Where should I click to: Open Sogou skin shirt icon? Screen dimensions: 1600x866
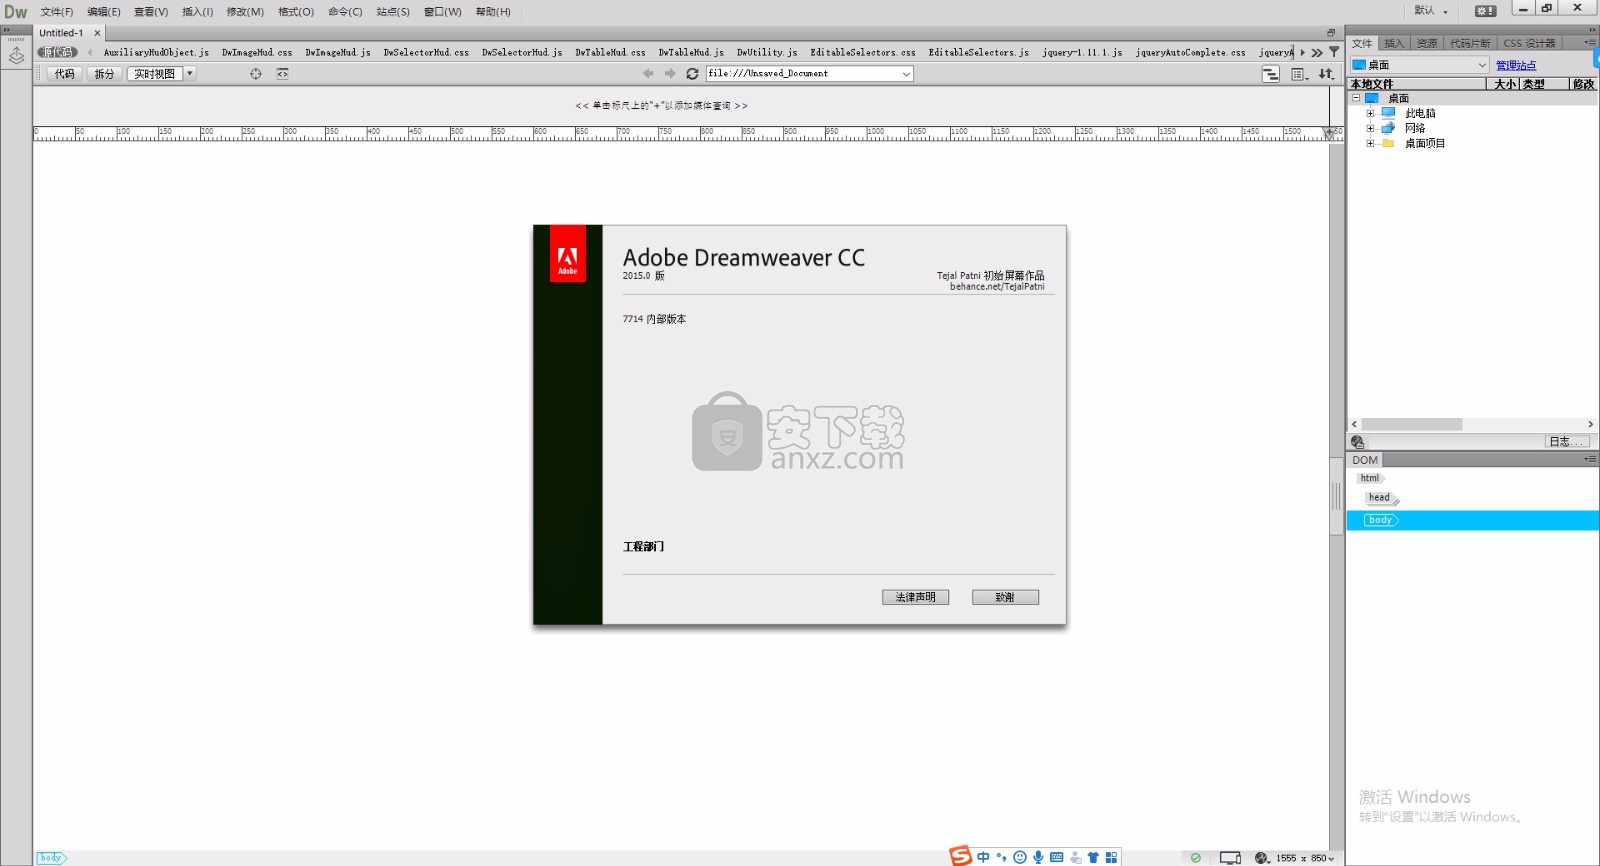[1093, 857]
